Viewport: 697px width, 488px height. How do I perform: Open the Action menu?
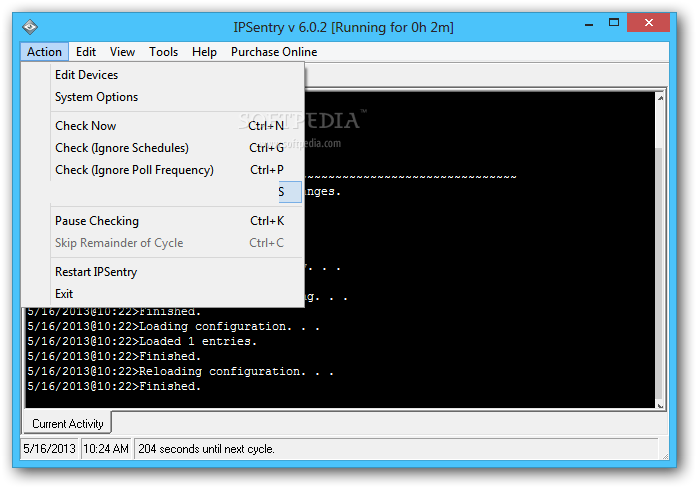[x=44, y=52]
